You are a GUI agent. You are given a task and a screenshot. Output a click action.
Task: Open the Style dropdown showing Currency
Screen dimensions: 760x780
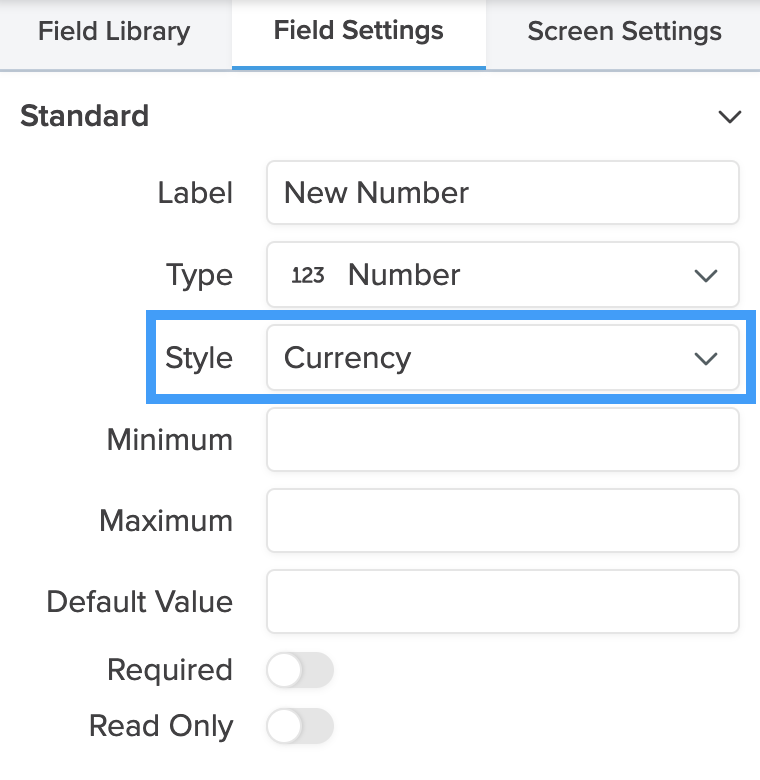pyautogui.click(x=503, y=358)
